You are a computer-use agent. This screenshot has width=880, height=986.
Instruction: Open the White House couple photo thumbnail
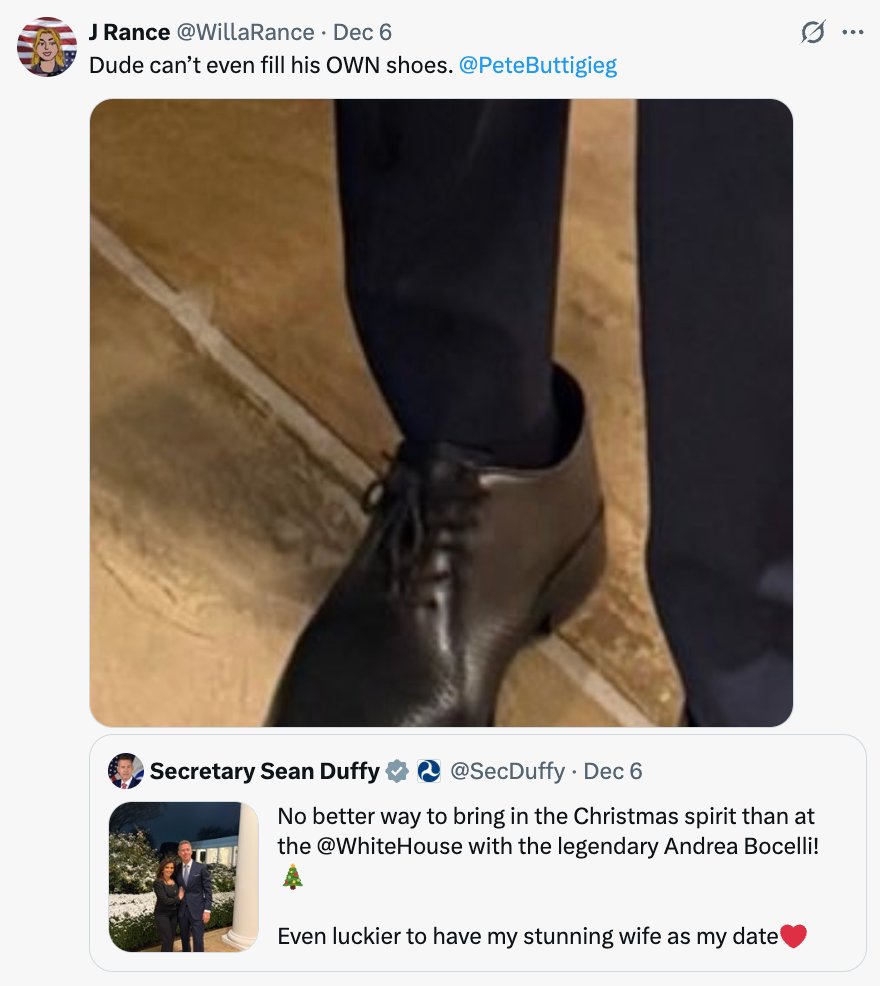click(x=183, y=877)
